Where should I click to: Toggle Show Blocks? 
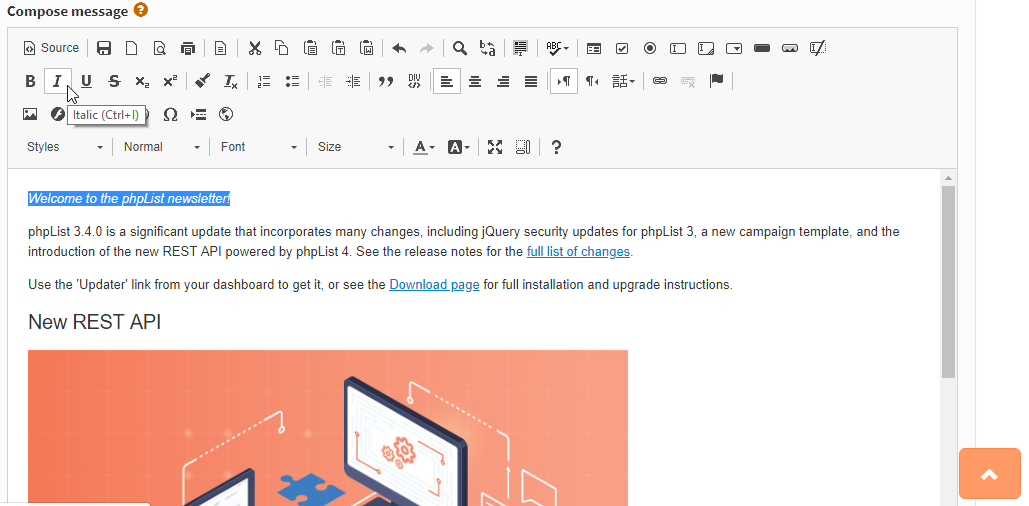523,147
